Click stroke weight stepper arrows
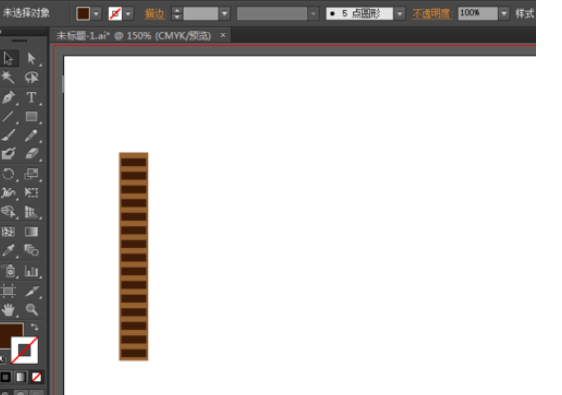Viewport: 562px width, 395px height. point(177,14)
